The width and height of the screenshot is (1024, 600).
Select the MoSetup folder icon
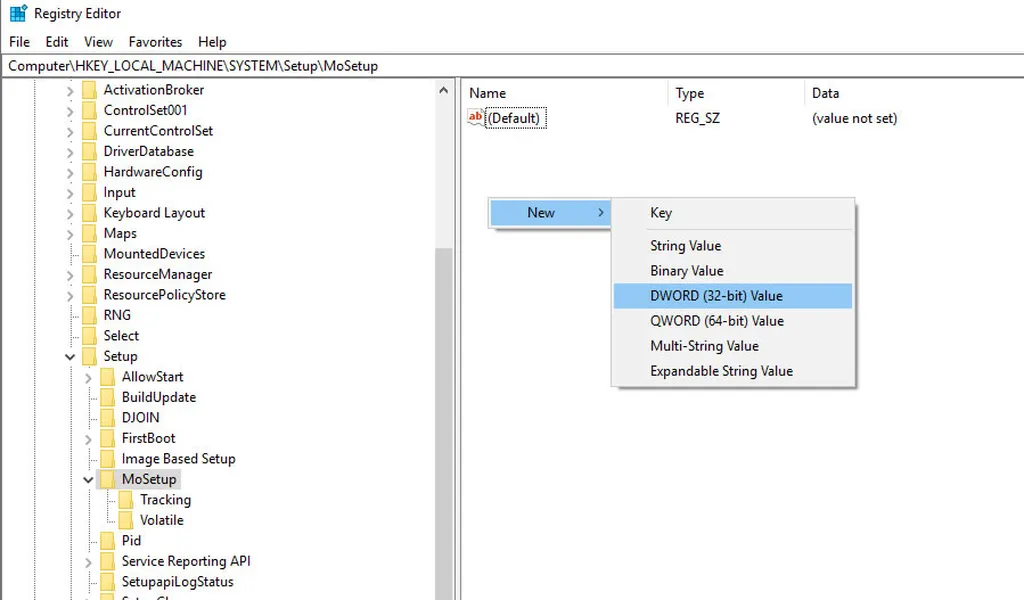pos(108,480)
